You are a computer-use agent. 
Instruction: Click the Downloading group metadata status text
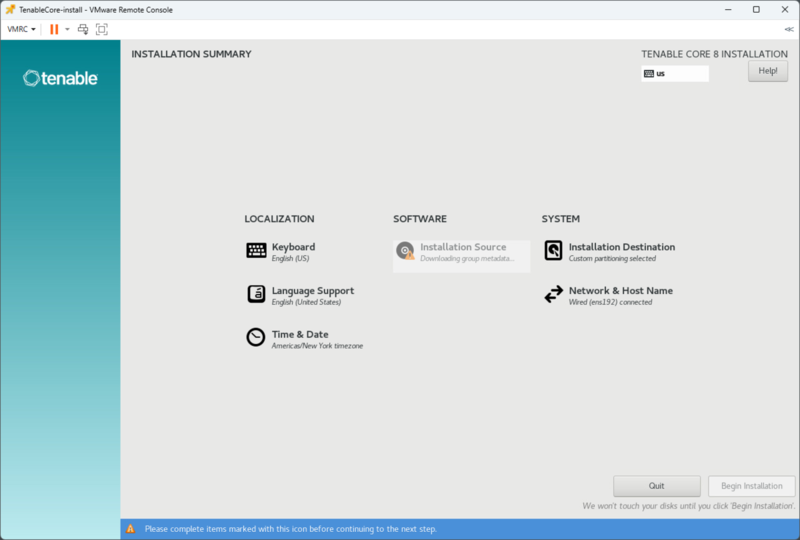tap(467, 259)
